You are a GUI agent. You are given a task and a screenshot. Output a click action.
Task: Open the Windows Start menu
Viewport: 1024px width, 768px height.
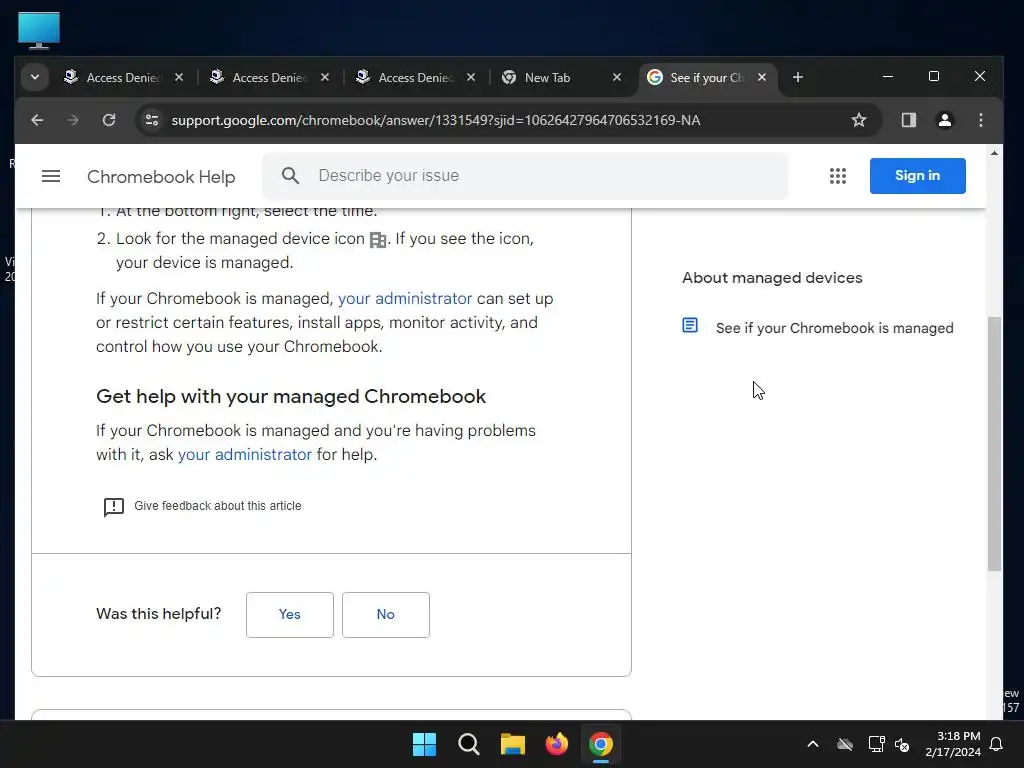(x=424, y=744)
